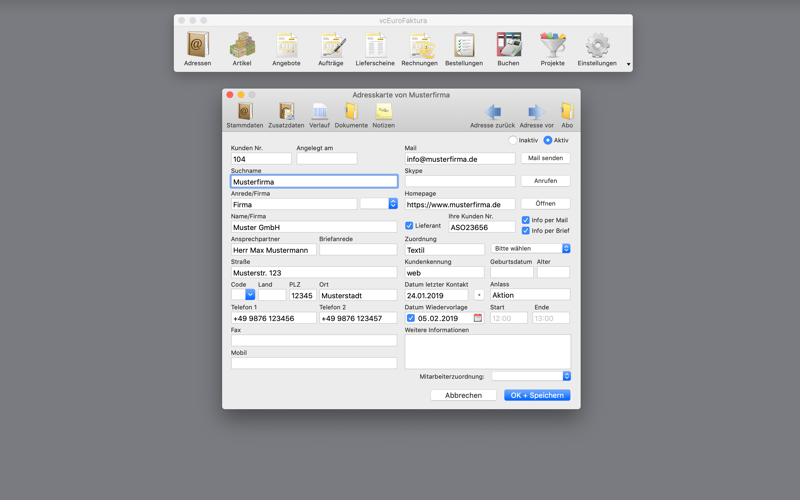Go to next address with Adresse vor
The height and width of the screenshot is (500, 800).
[x=536, y=115]
